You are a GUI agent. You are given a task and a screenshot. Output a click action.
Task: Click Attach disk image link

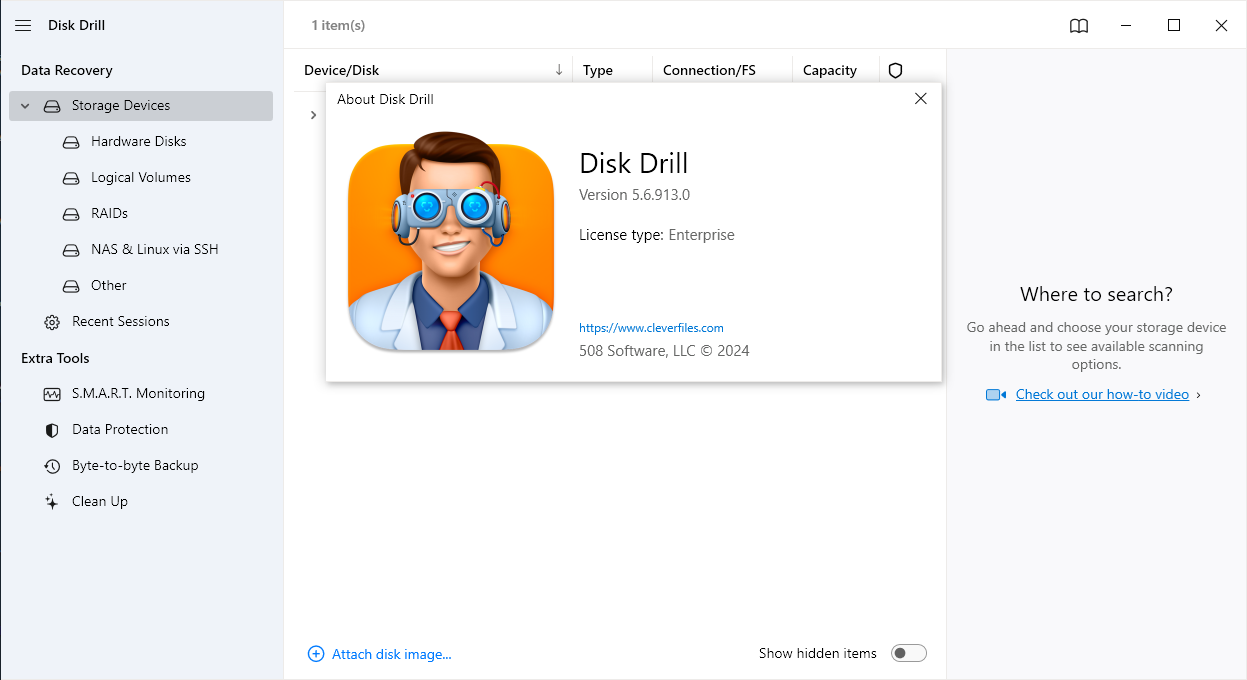pyautogui.click(x=392, y=654)
